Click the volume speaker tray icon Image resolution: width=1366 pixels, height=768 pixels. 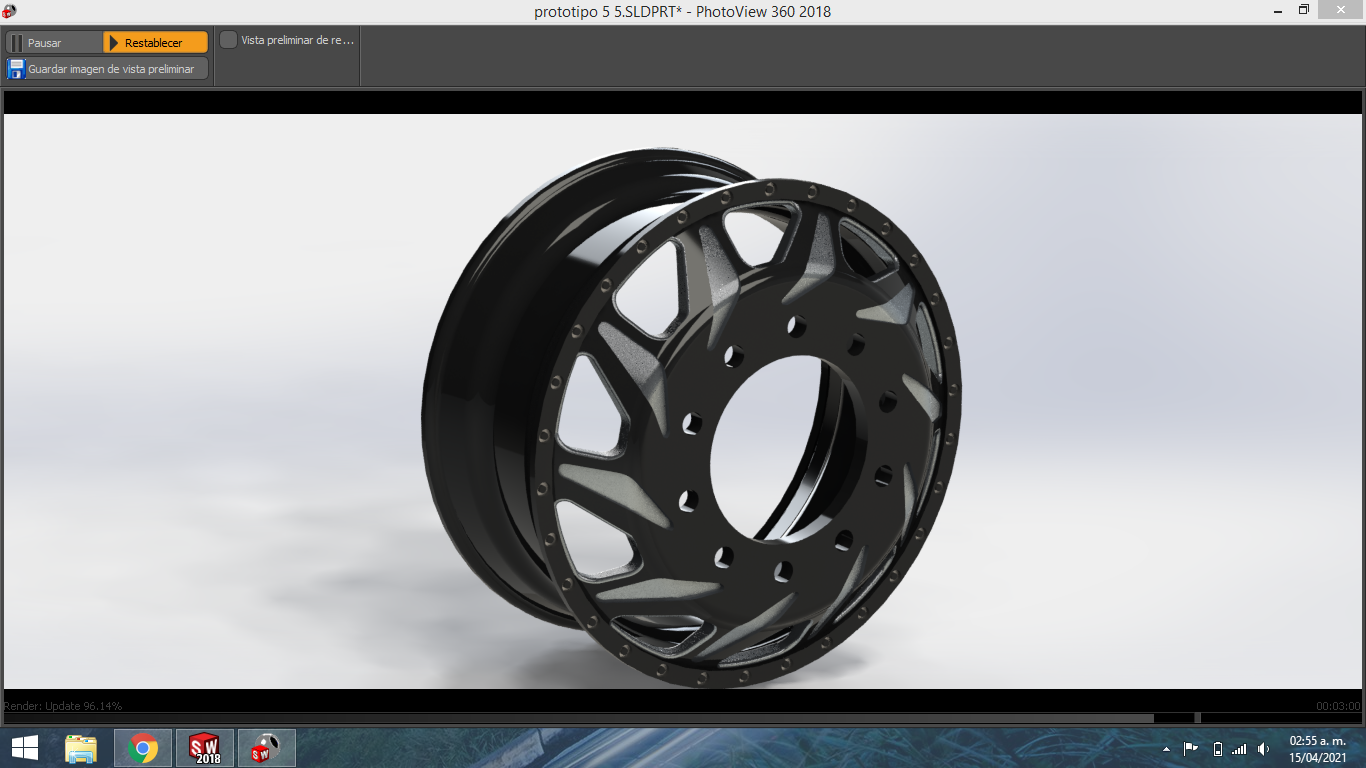coord(1264,748)
